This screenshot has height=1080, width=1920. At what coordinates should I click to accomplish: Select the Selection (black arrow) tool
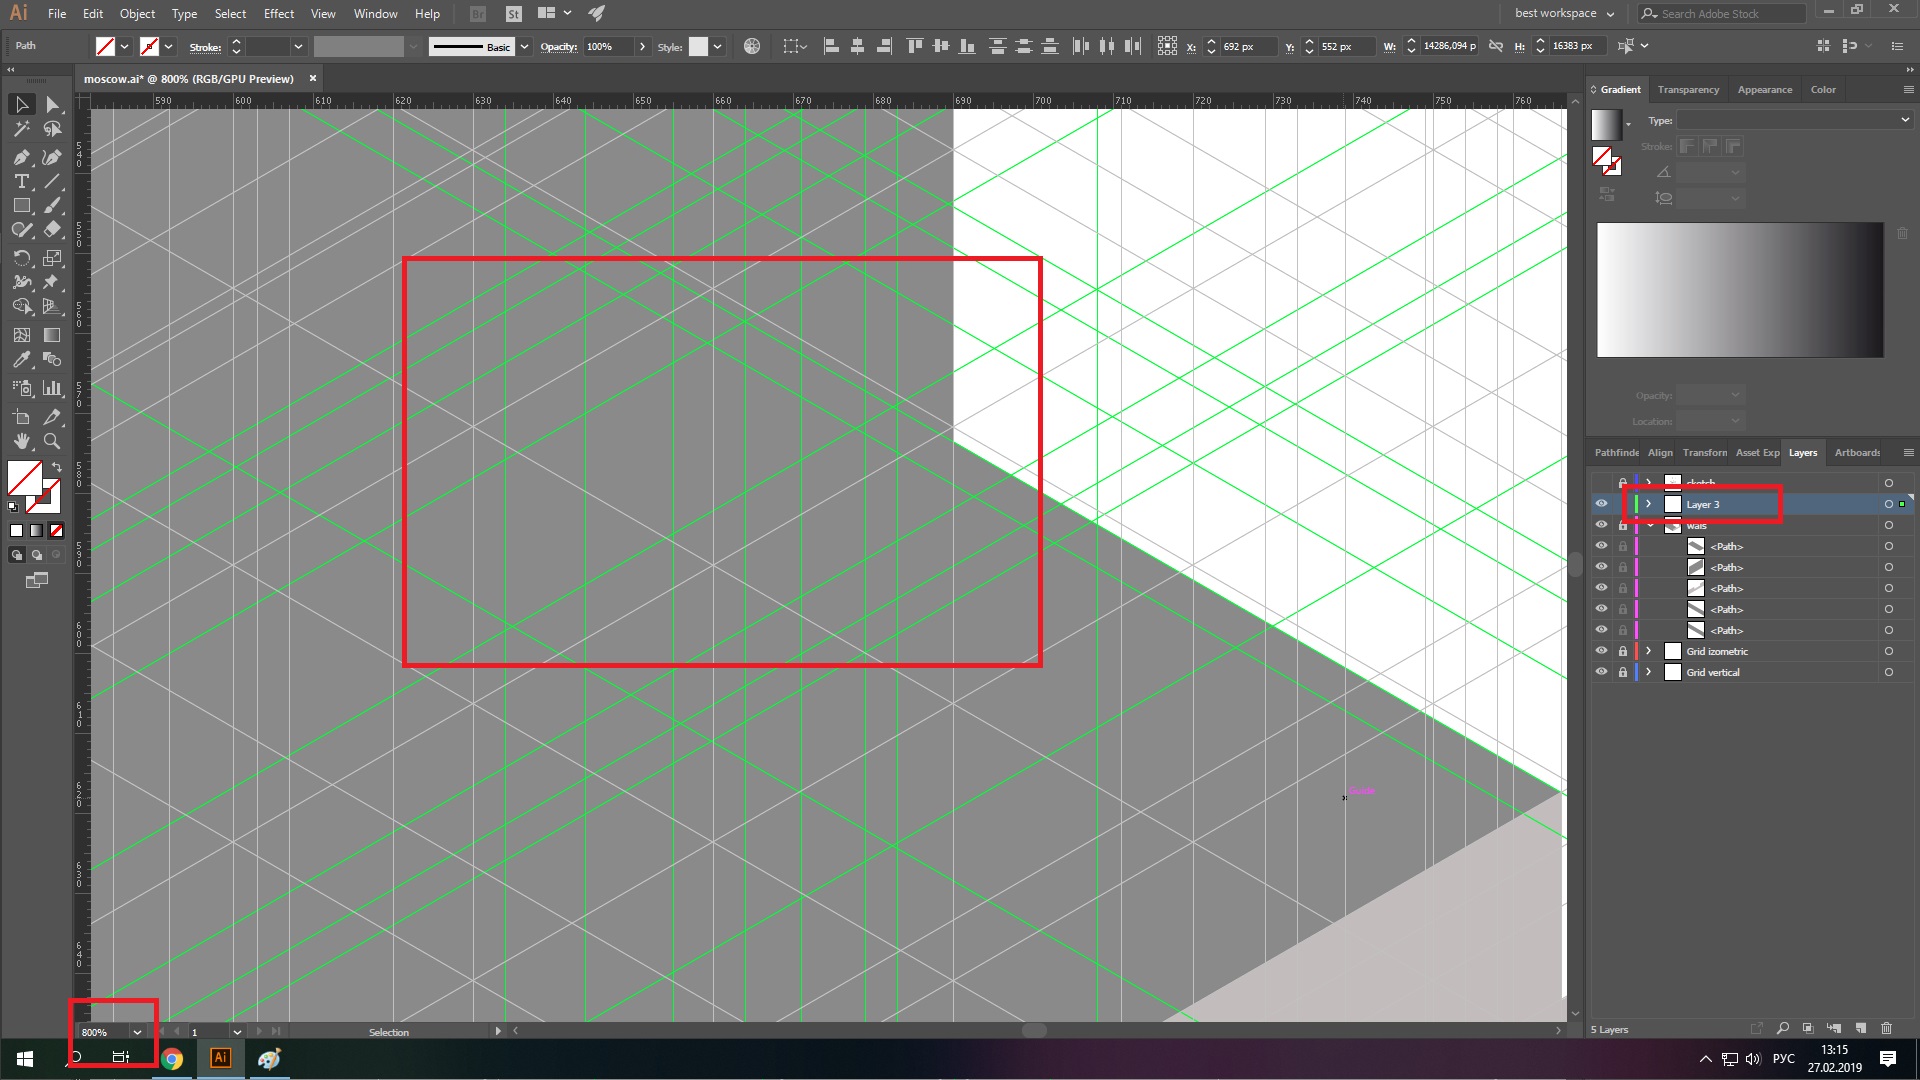click(x=22, y=105)
